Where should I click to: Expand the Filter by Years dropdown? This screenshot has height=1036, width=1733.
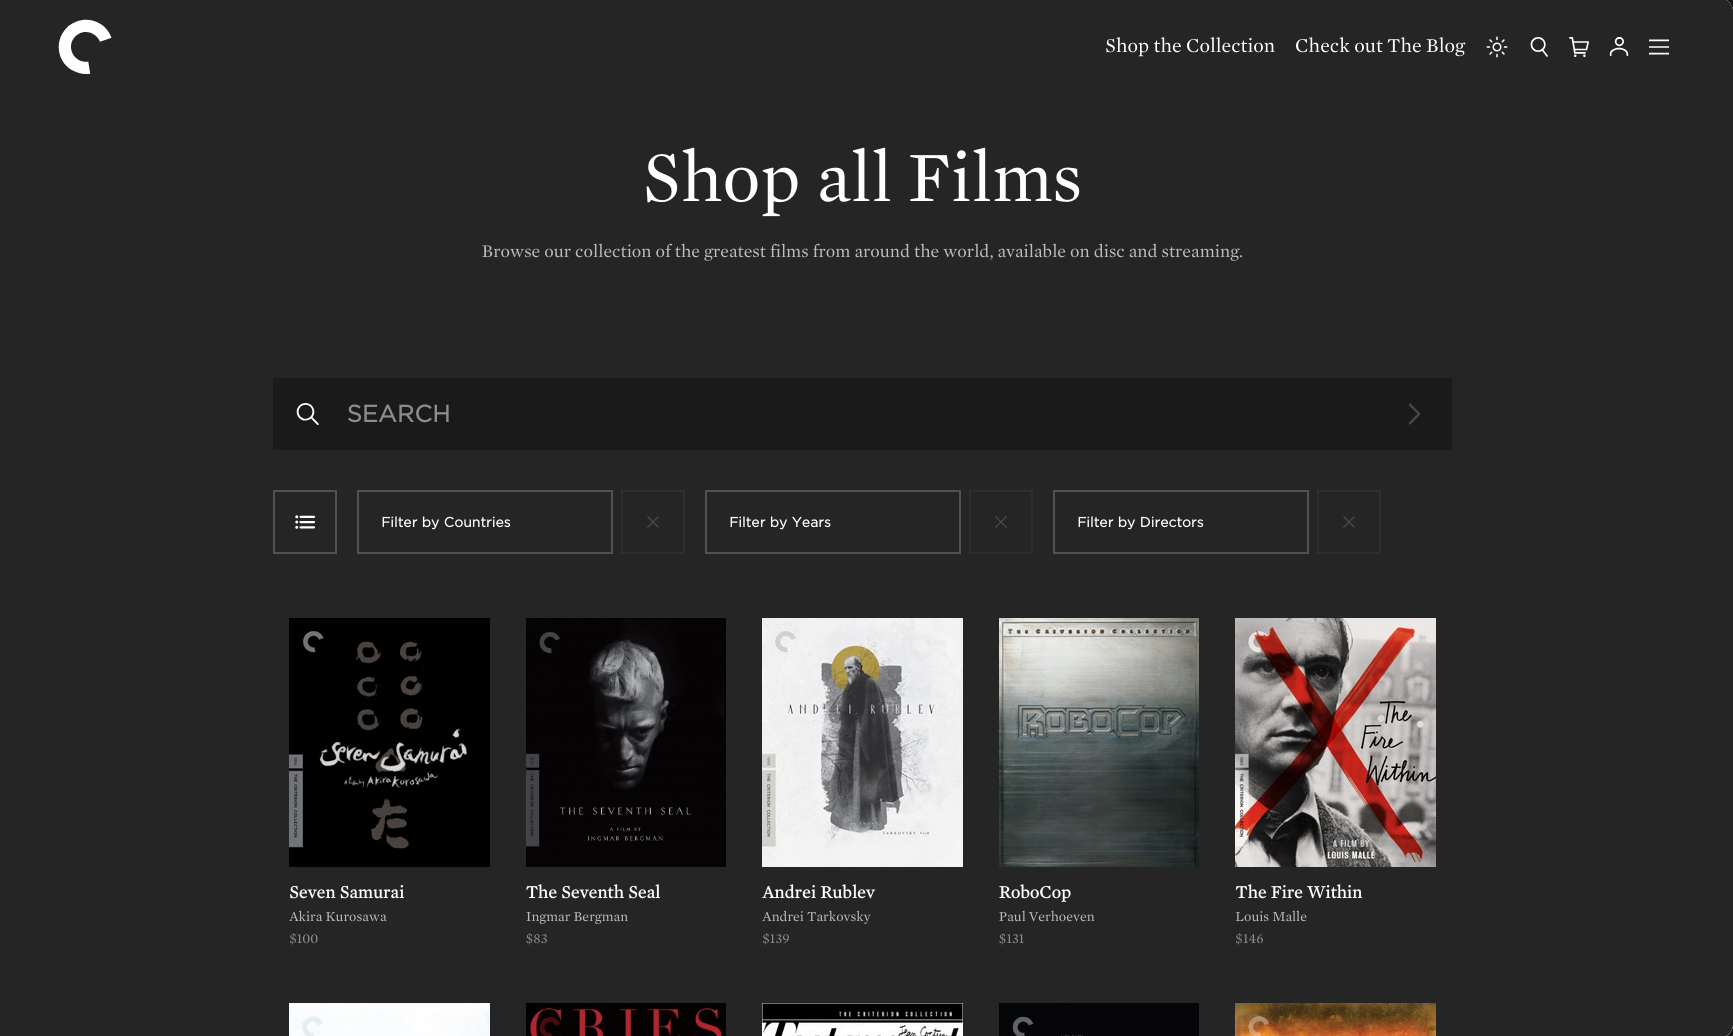pyautogui.click(x=832, y=522)
